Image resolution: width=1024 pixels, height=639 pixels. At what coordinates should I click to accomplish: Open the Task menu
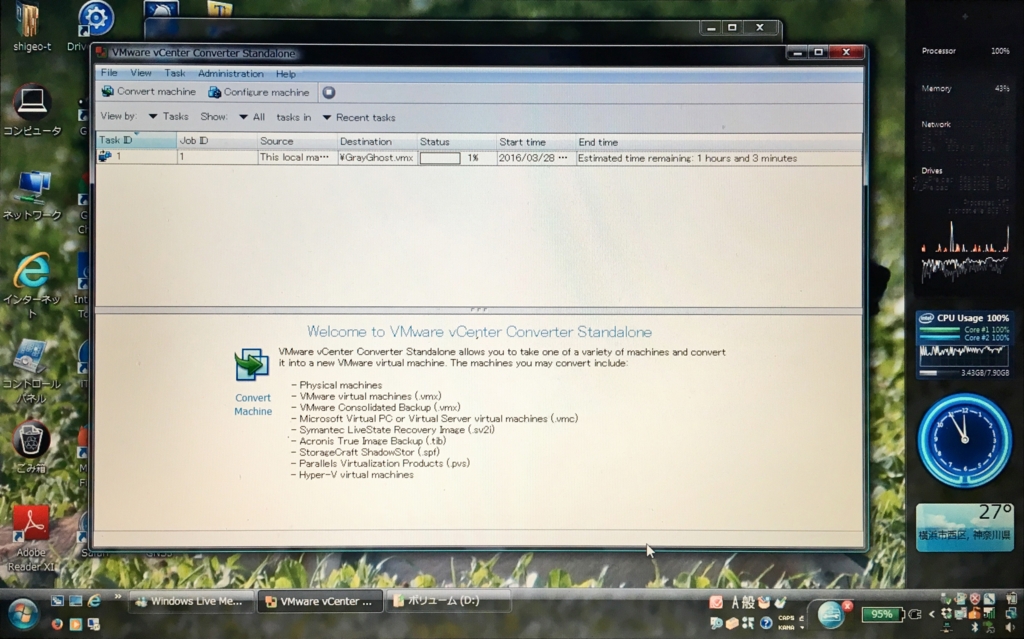(174, 73)
